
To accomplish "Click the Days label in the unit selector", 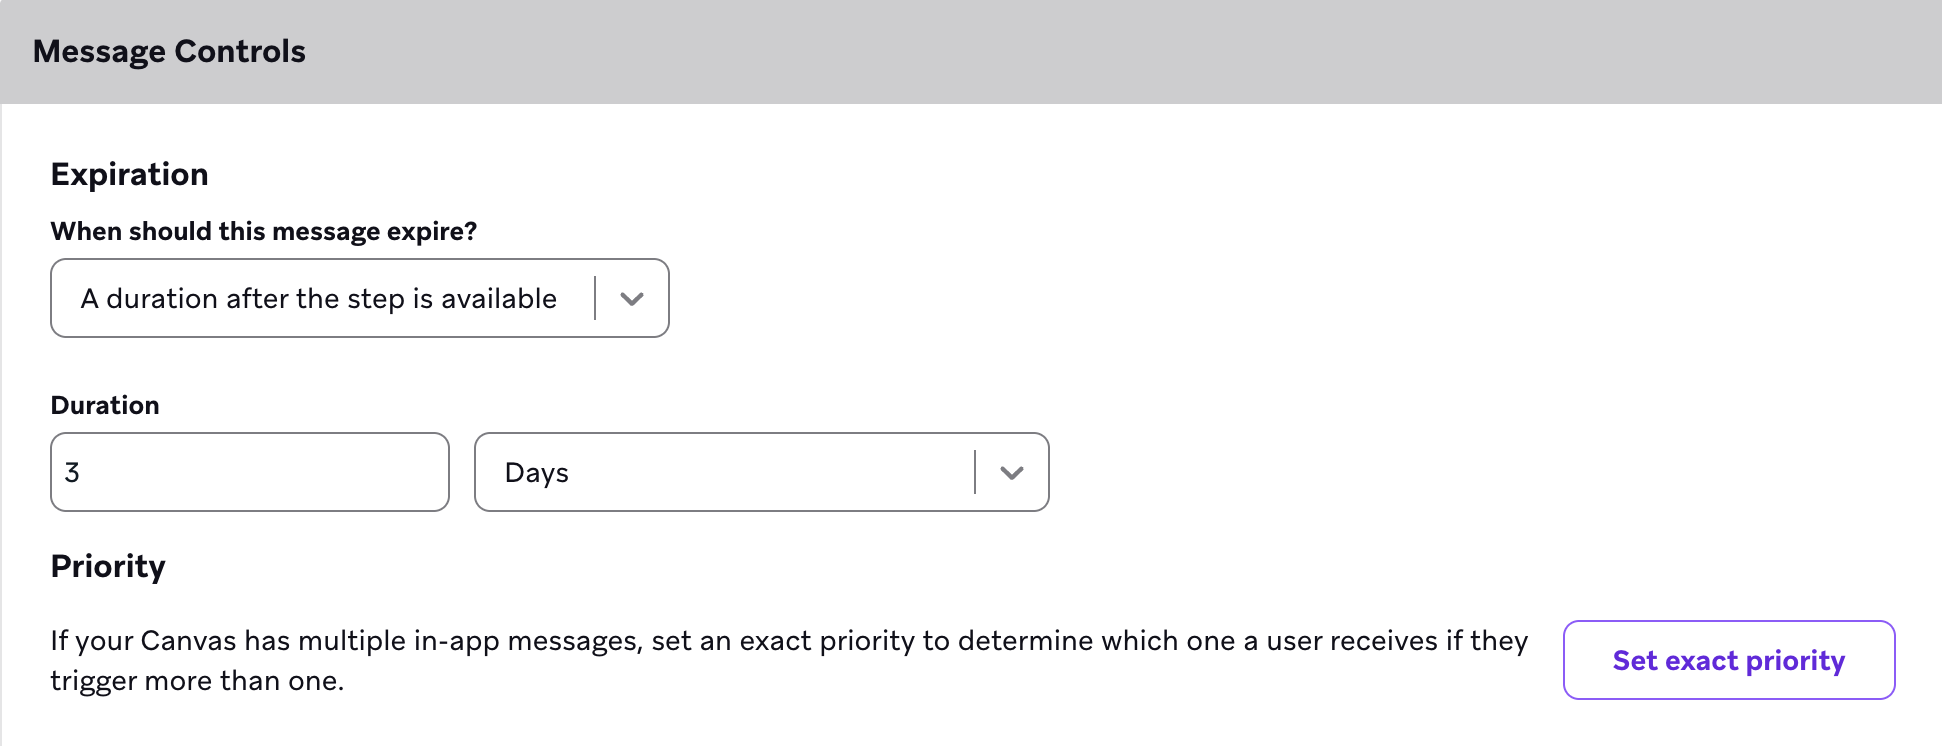I will (x=536, y=472).
